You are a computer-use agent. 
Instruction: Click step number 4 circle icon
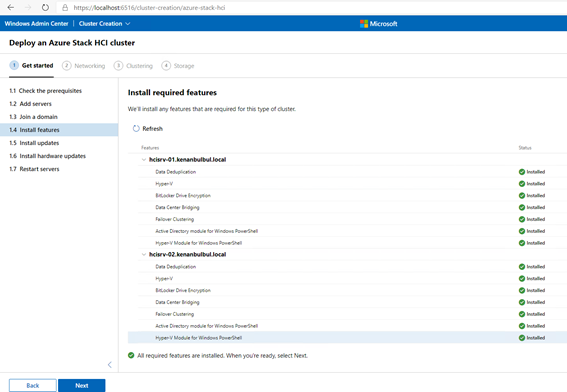(x=166, y=66)
